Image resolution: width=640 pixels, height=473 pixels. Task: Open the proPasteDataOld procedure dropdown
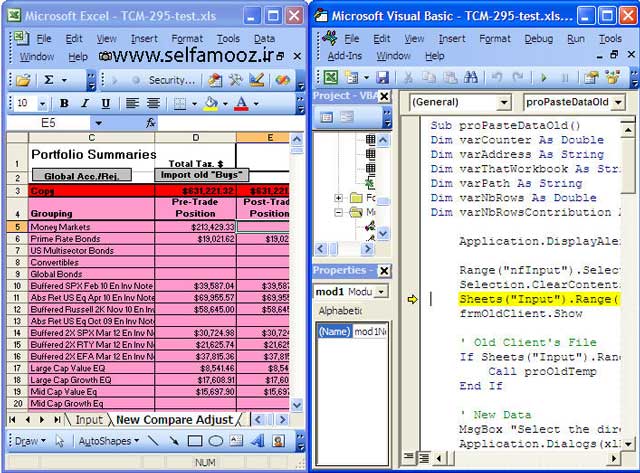pyautogui.click(x=618, y=102)
